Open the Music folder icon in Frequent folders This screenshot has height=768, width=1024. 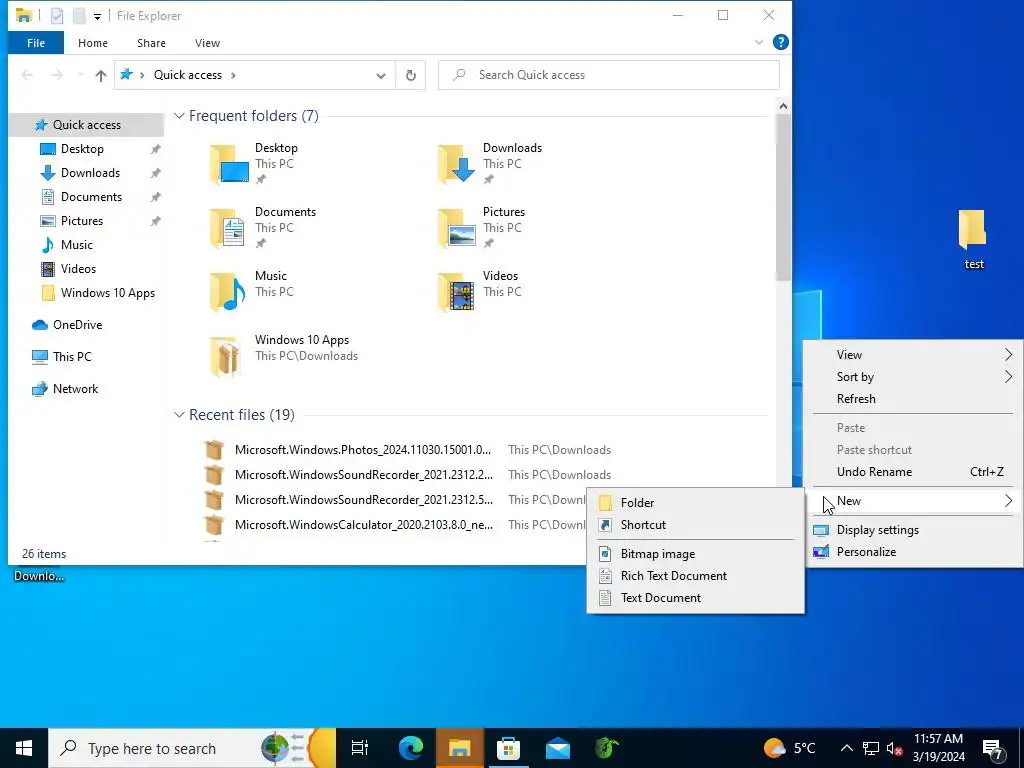[x=228, y=292]
